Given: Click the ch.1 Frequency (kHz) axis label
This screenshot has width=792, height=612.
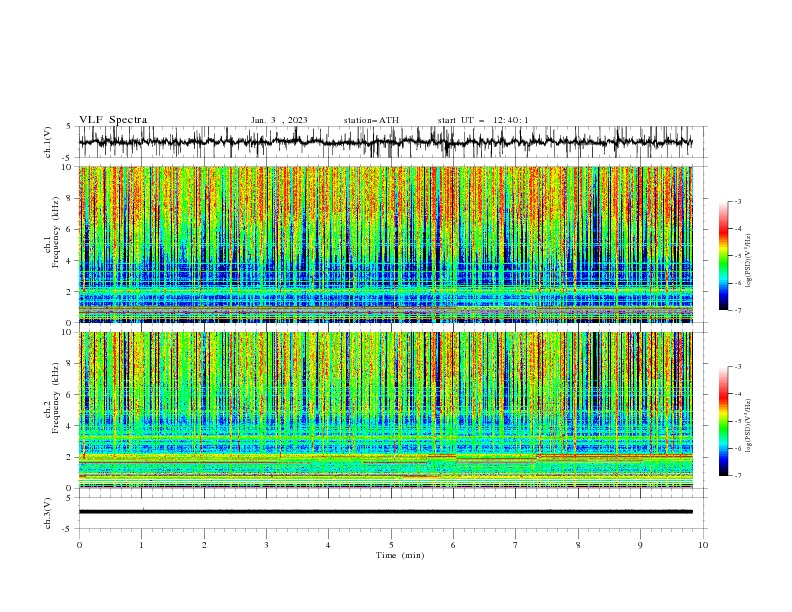Looking at the screenshot, I should [52, 232].
